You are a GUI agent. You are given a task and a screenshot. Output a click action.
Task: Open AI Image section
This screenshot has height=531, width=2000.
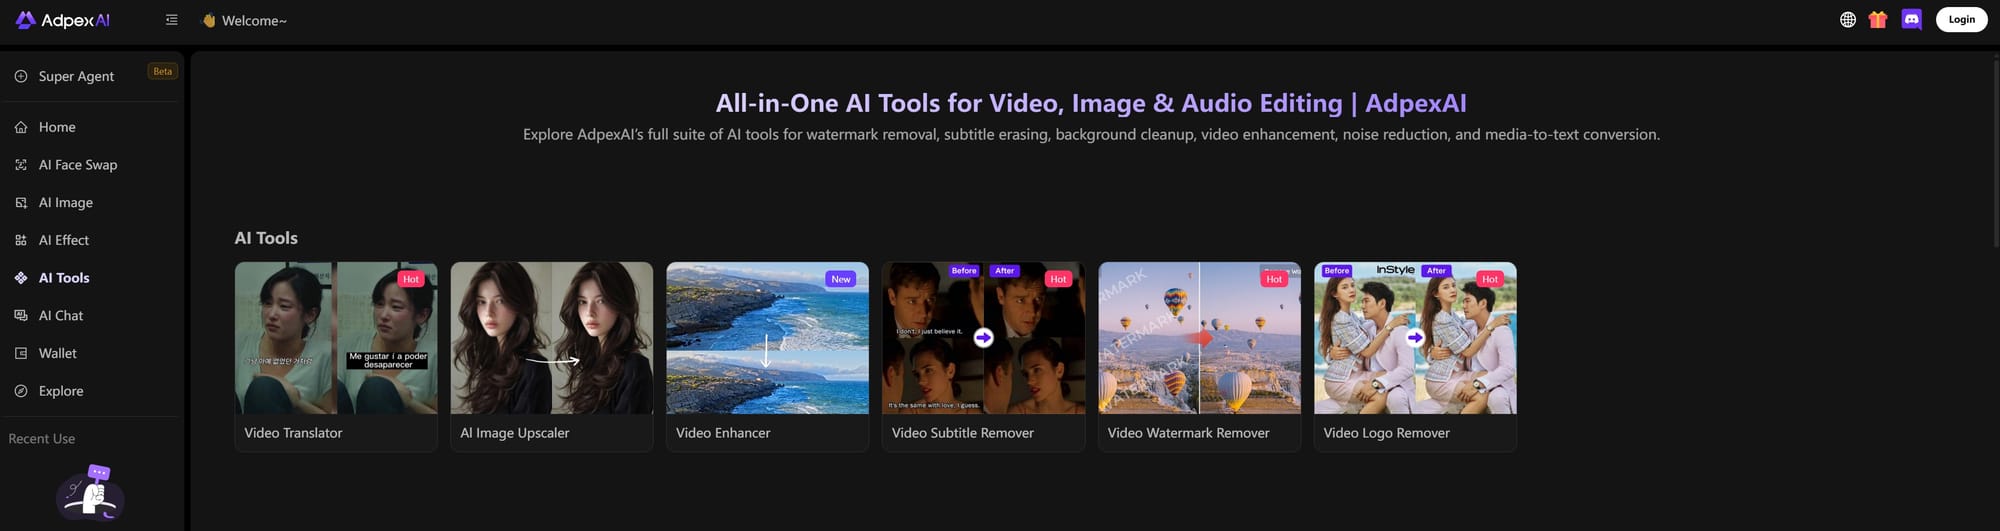pos(66,203)
